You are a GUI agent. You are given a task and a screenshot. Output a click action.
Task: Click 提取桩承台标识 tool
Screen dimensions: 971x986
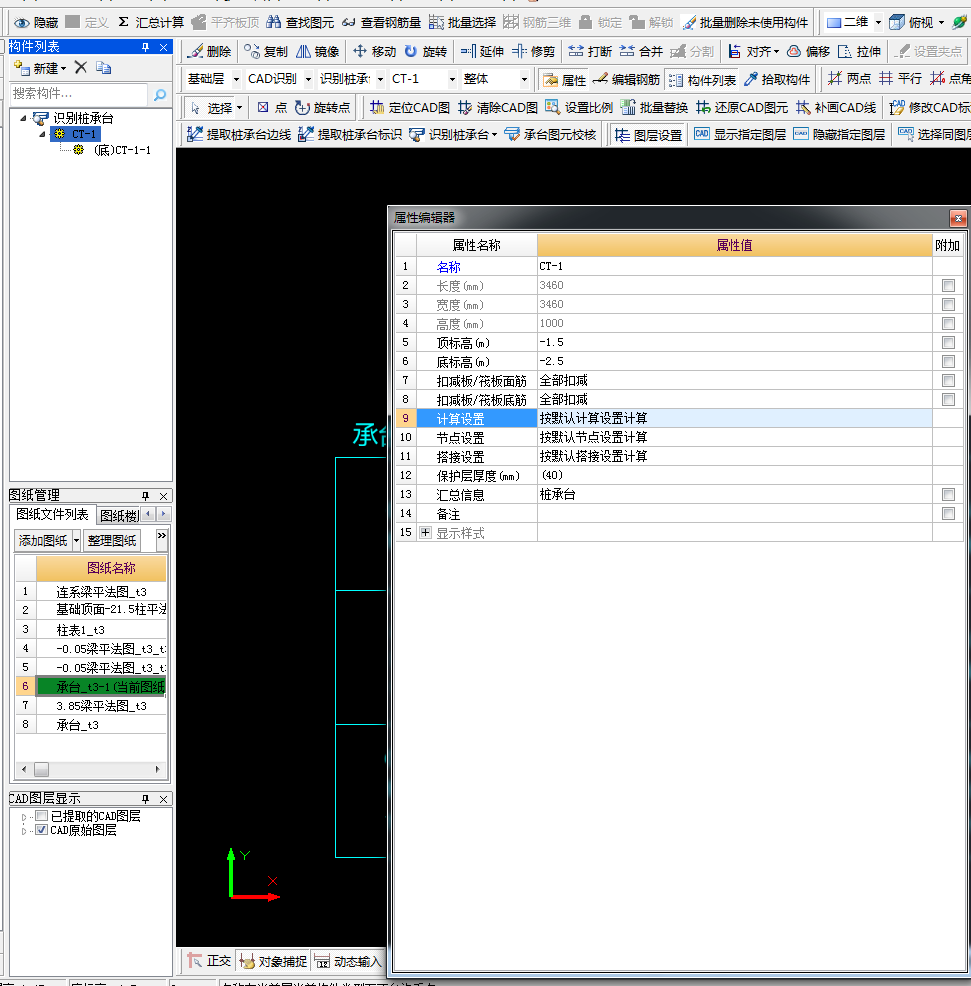350,134
